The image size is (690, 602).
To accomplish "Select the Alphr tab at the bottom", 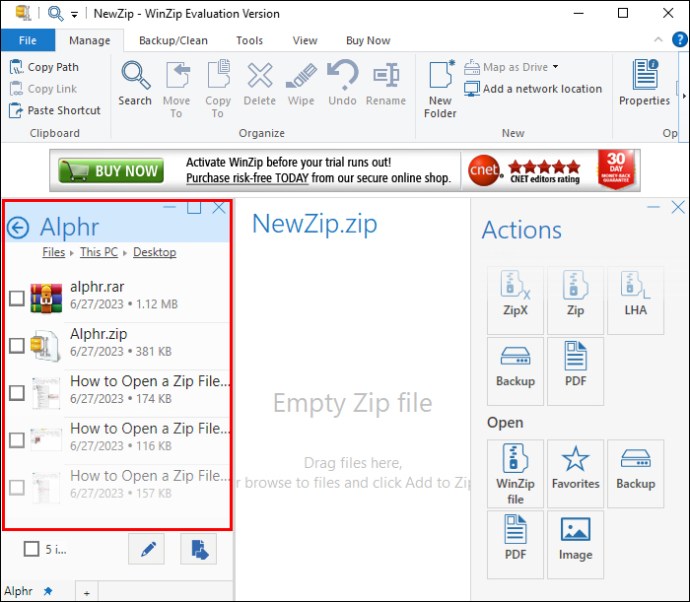I will [x=19, y=591].
